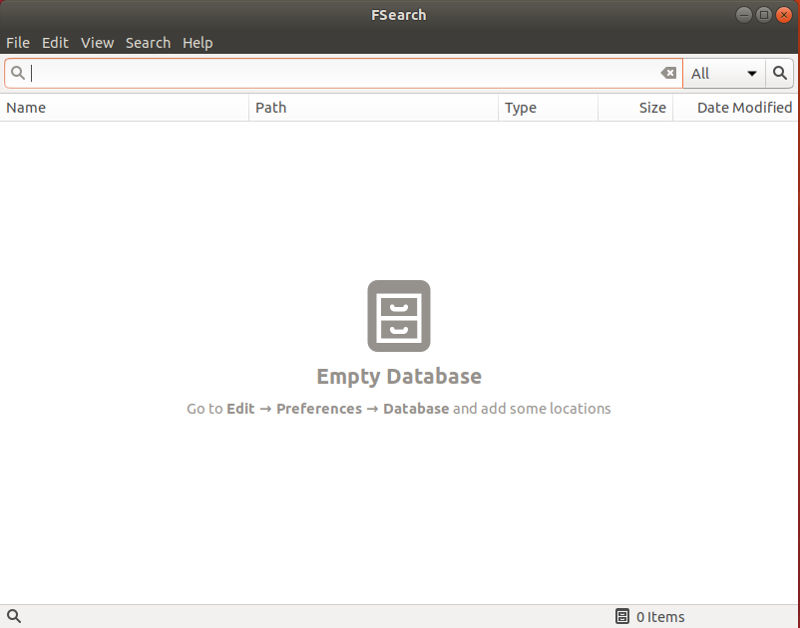Click the dropdown arrow next to All

tap(753, 73)
